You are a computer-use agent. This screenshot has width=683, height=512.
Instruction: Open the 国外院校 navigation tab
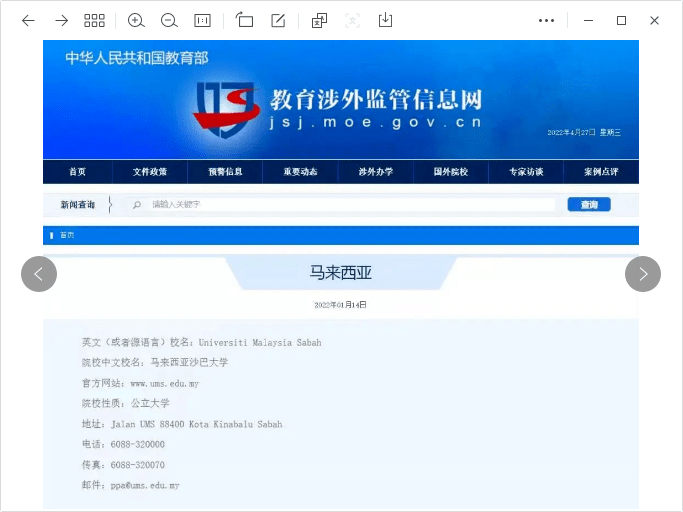[x=450, y=172]
